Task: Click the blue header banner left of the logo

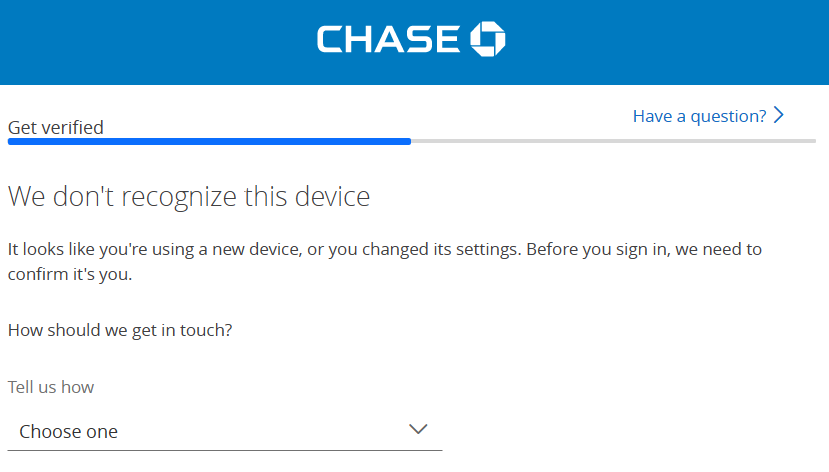Action: coord(159,42)
